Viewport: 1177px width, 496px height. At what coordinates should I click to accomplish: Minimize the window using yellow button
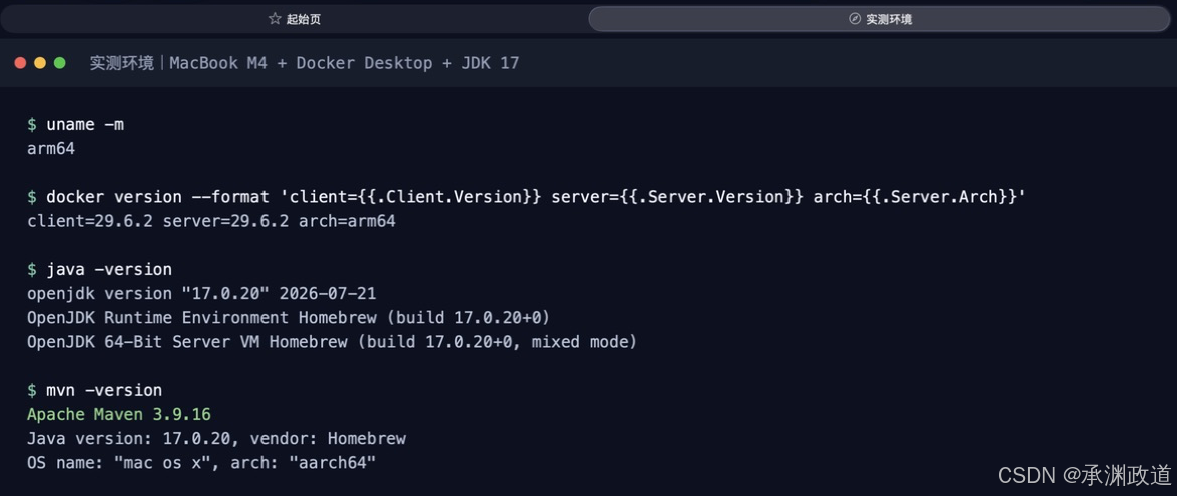[40, 63]
